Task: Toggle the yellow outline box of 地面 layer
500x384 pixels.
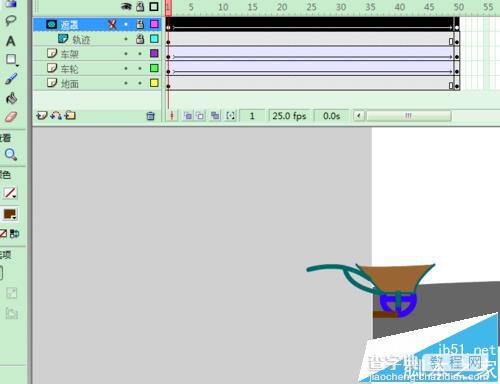Action: [x=154, y=83]
